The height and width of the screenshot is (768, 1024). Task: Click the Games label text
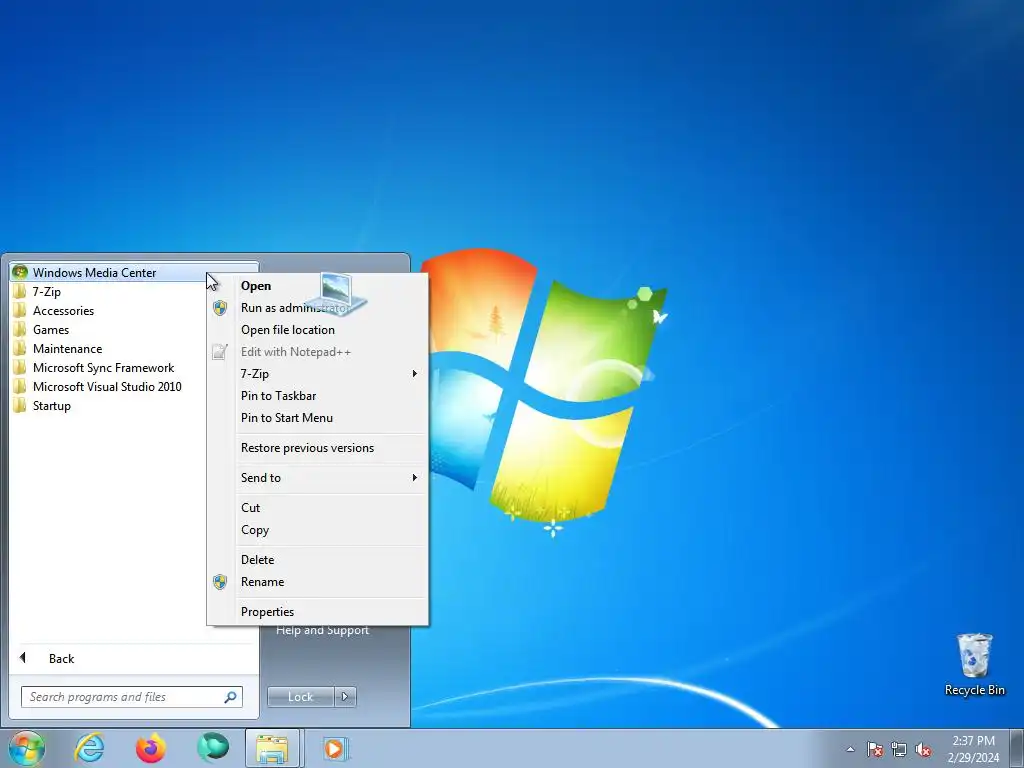tap(51, 330)
